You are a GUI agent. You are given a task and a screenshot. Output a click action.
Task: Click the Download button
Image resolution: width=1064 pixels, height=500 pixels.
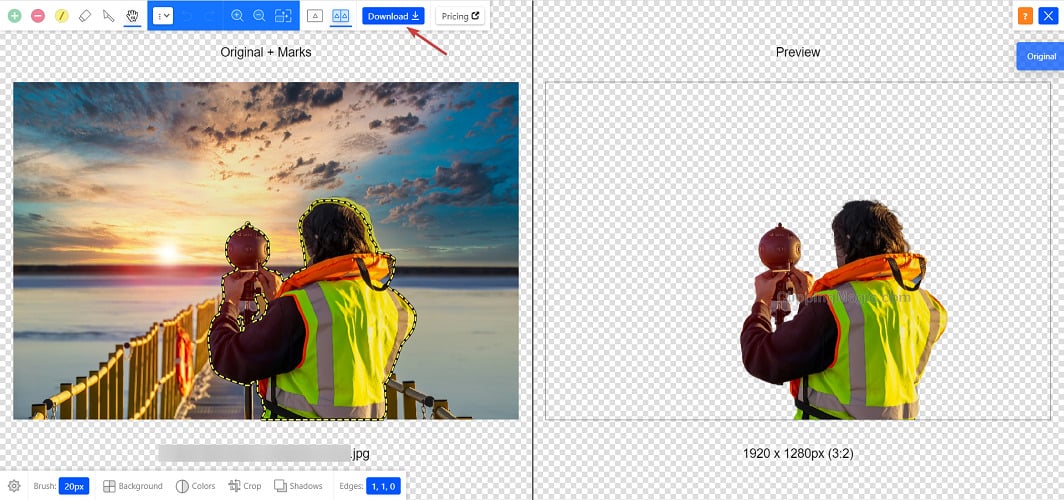pos(394,16)
